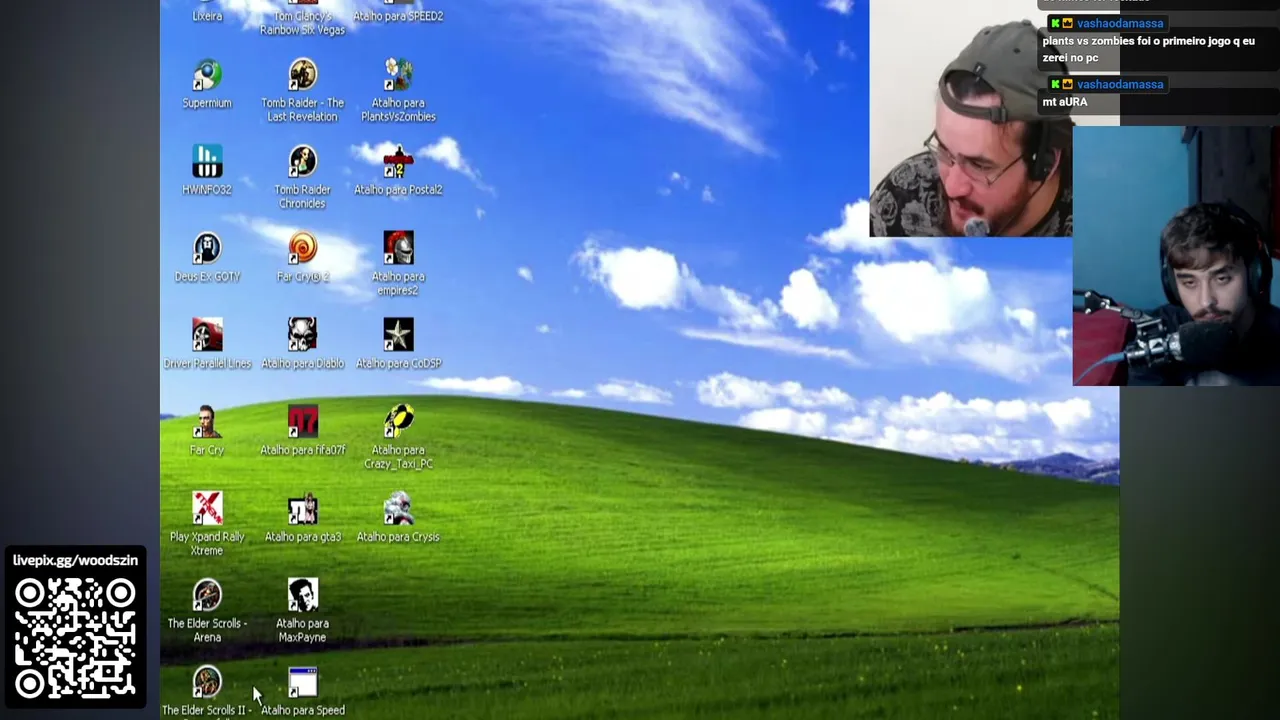The height and width of the screenshot is (720, 1280).
Task: Launch Atalho para gta3 shortcut
Action: (x=302, y=519)
